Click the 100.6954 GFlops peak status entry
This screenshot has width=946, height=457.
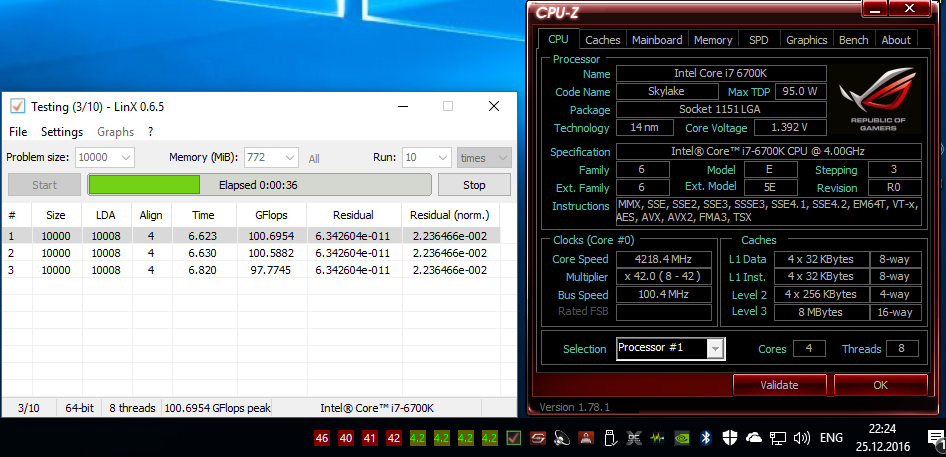click(218, 408)
